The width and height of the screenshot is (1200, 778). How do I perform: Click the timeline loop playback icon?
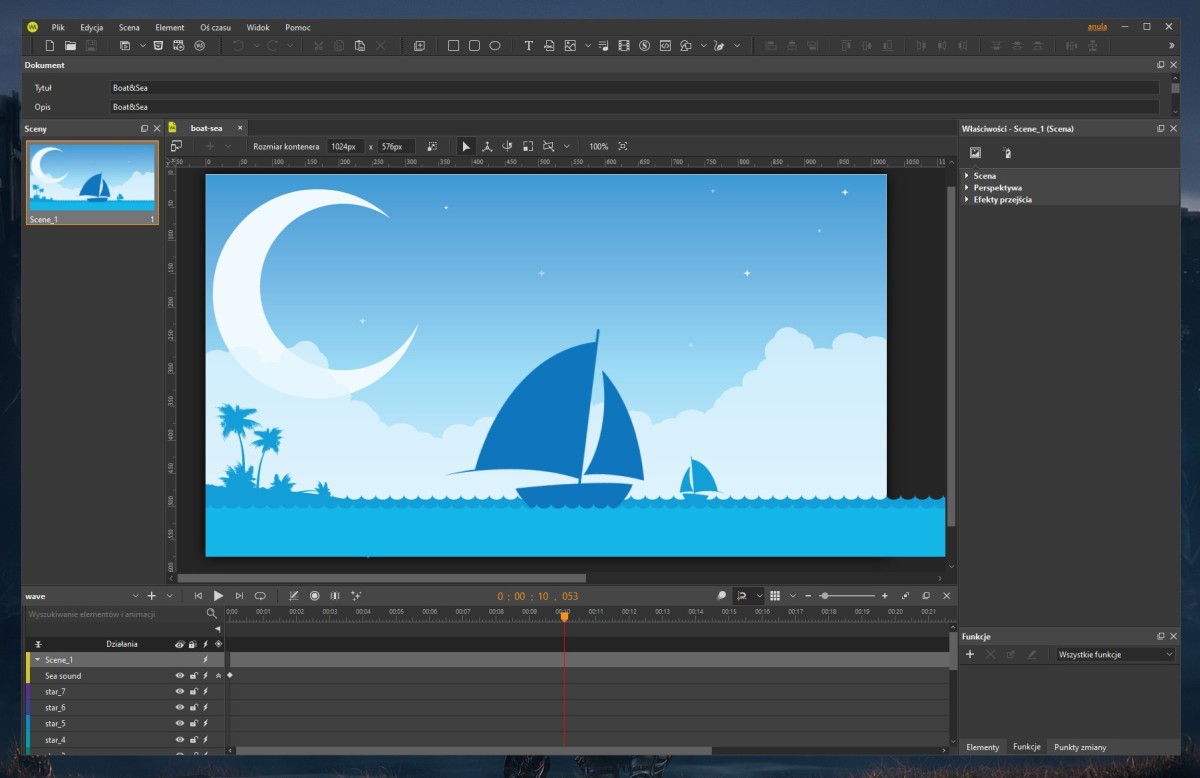click(261, 596)
